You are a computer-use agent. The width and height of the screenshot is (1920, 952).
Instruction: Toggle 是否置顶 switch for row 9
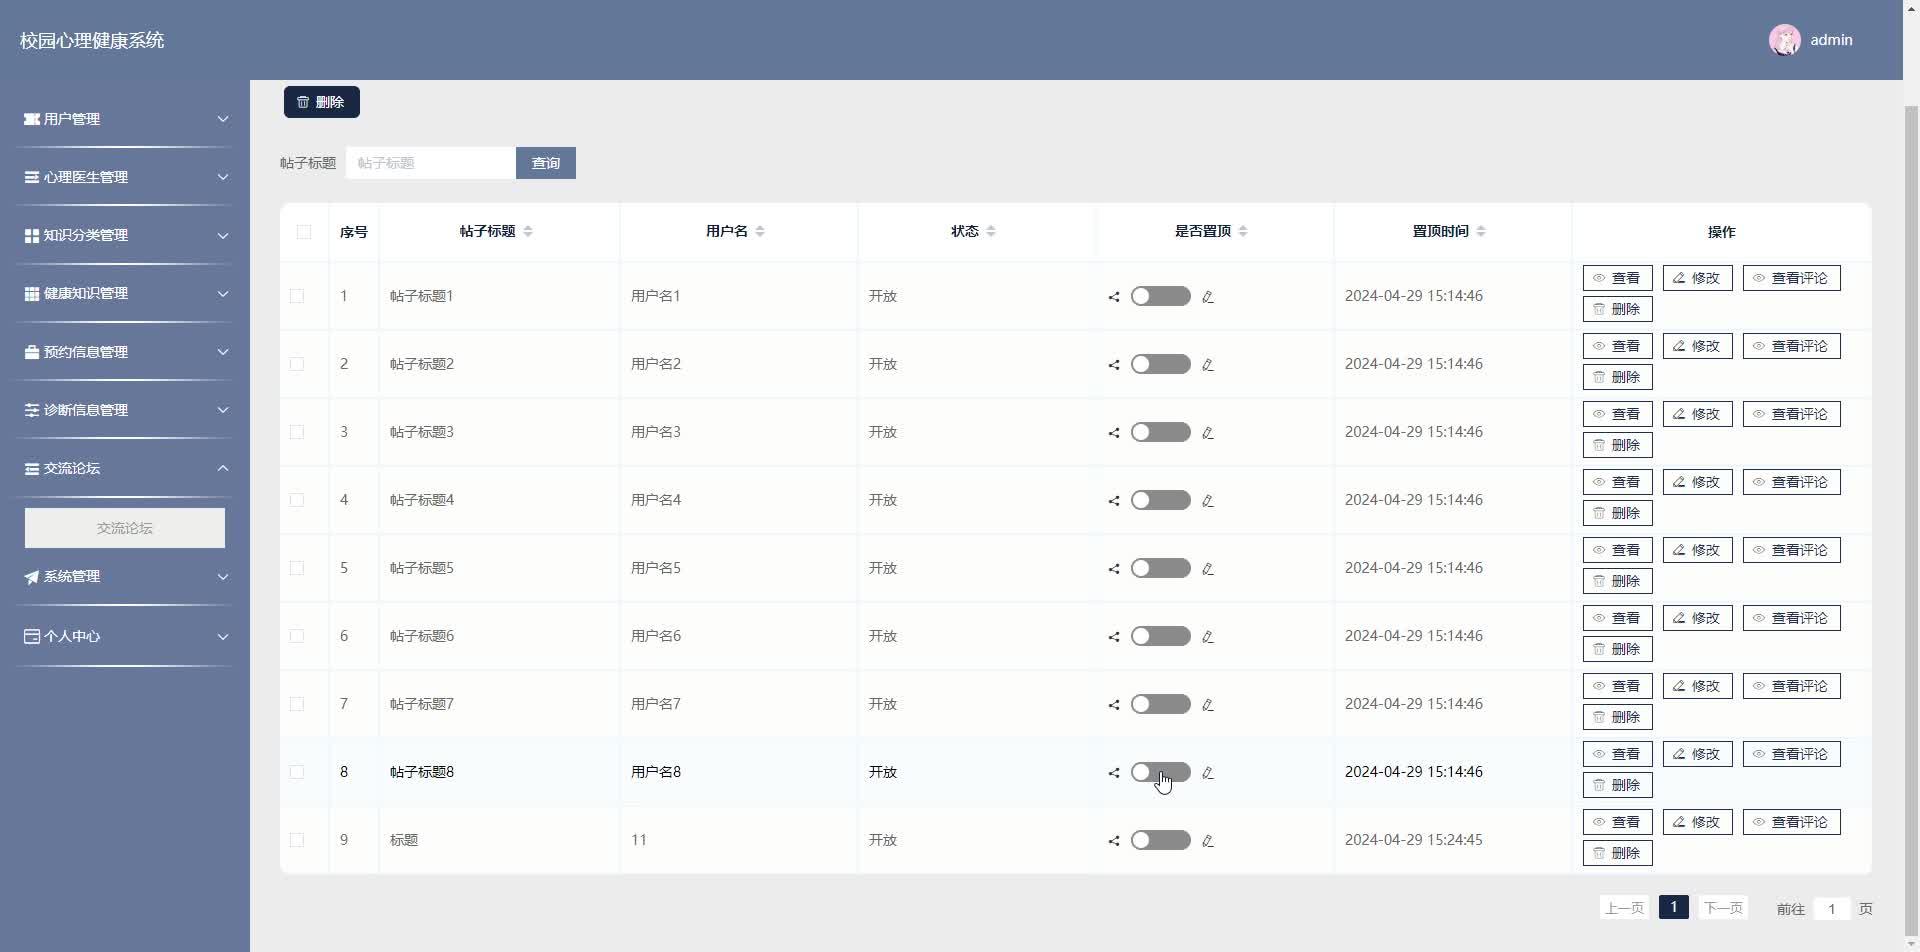click(1160, 840)
